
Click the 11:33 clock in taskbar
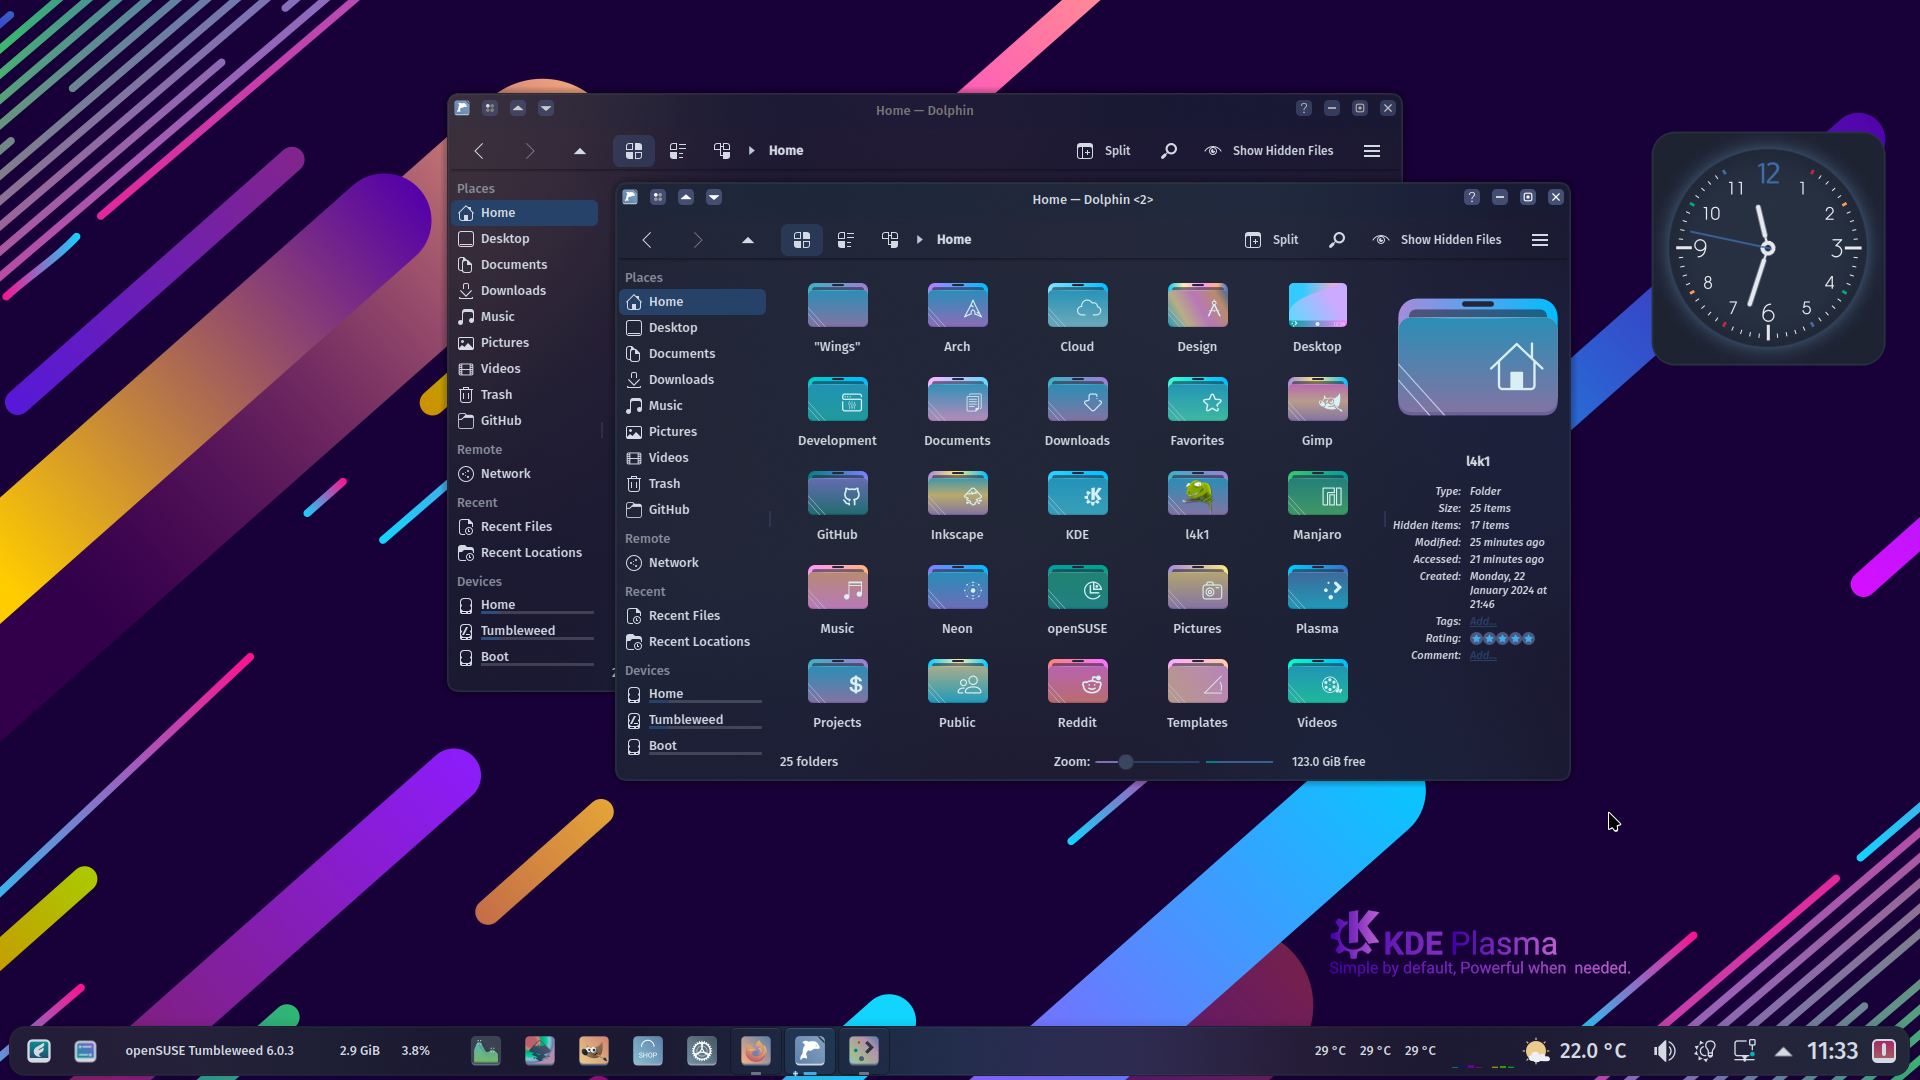point(1832,1051)
